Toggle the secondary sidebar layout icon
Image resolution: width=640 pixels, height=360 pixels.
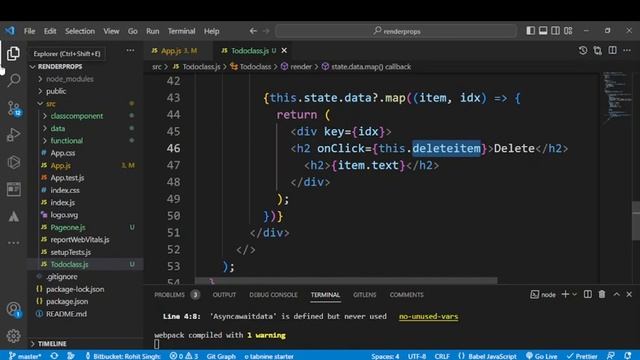click(555, 31)
